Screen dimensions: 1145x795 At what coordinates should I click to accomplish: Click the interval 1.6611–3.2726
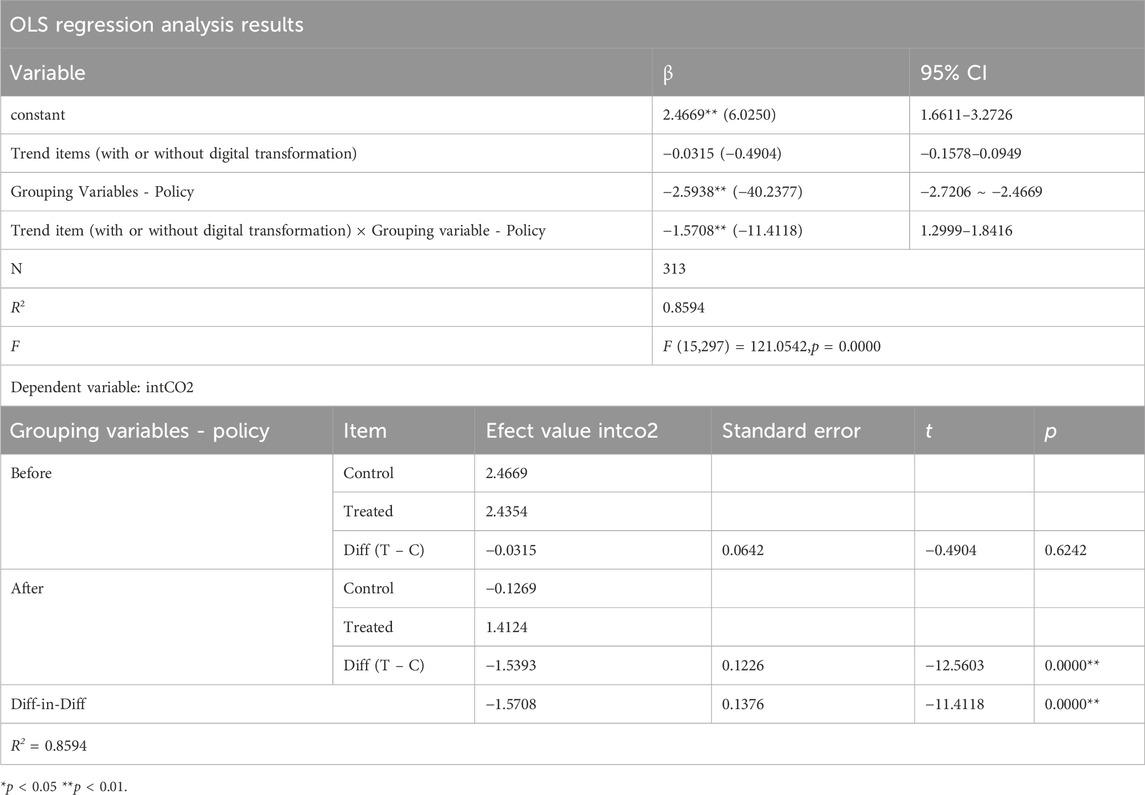[966, 115]
